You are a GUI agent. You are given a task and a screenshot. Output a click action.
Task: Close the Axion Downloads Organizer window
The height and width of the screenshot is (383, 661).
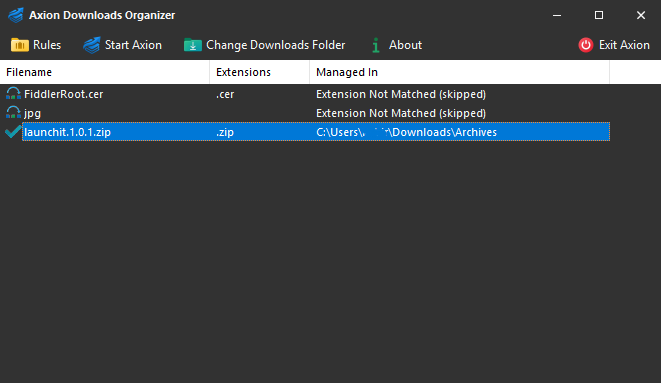click(x=641, y=15)
